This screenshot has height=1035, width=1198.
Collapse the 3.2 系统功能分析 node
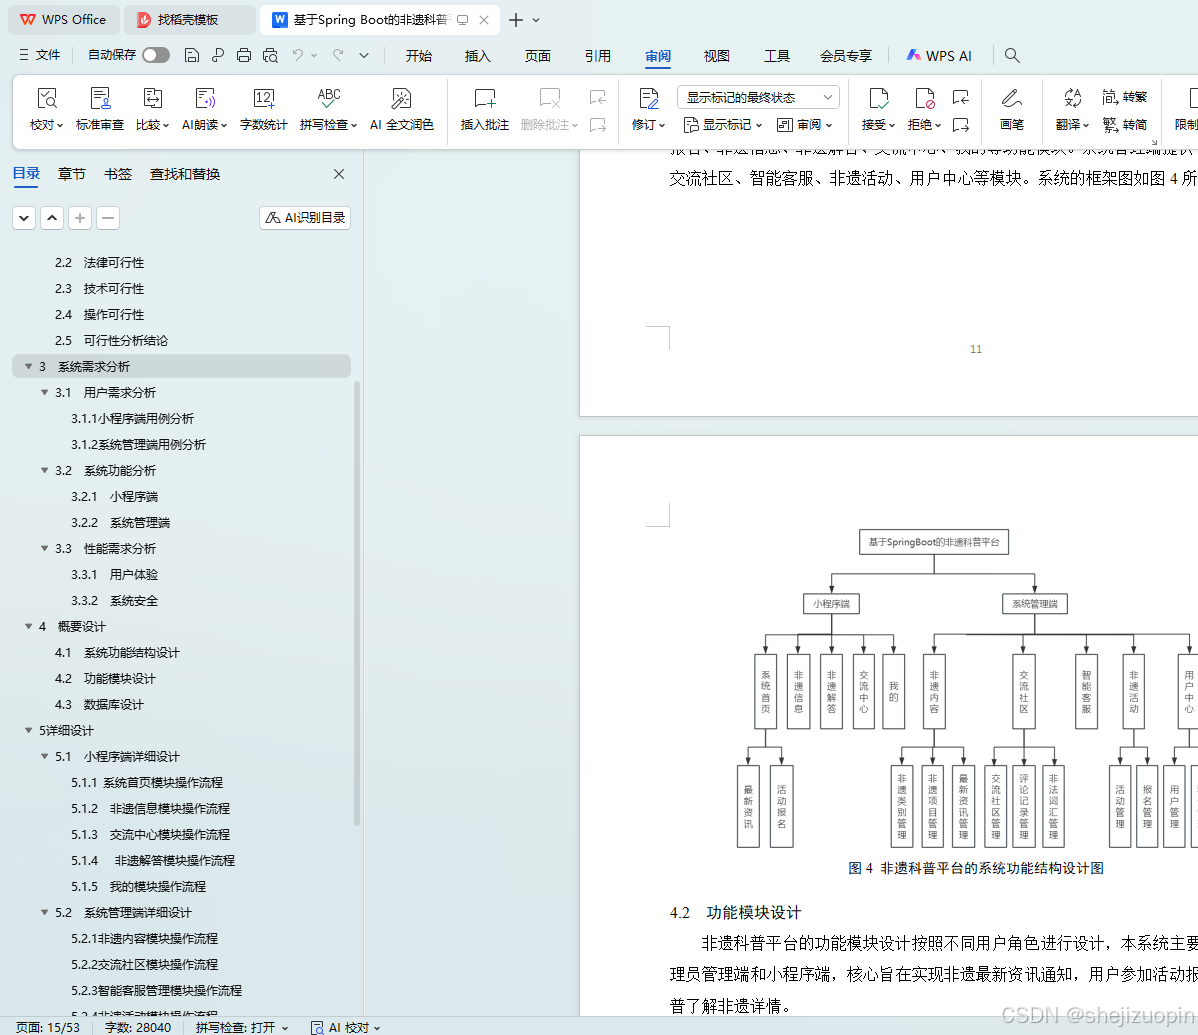click(44, 471)
